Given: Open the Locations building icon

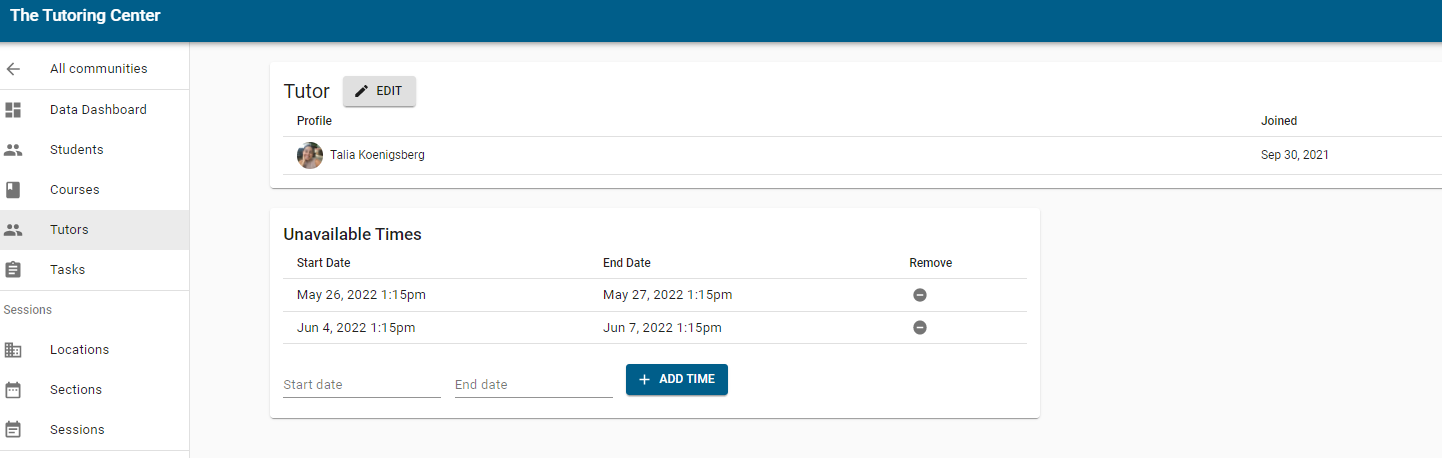Looking at the screenshot, I should (x=13, y=350).
